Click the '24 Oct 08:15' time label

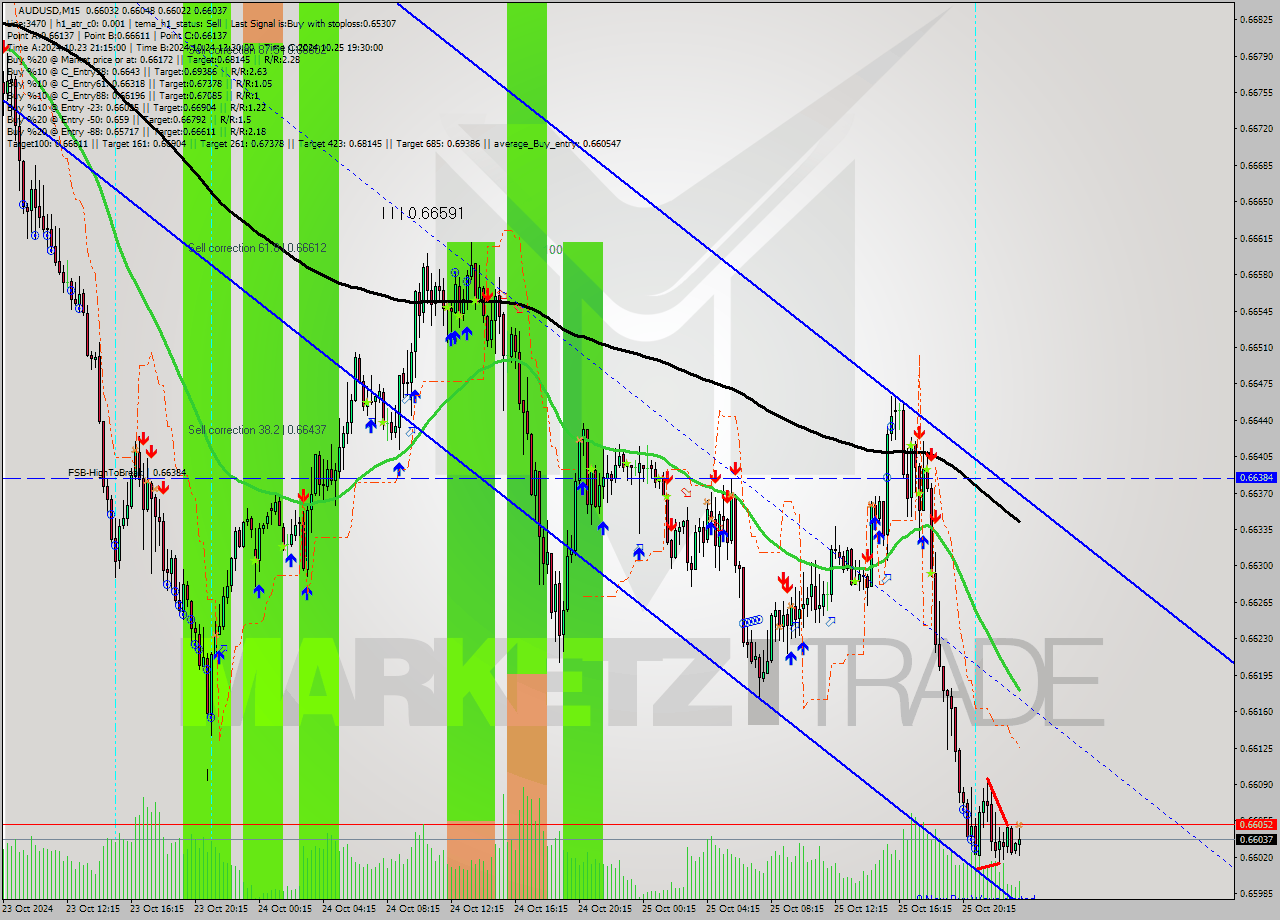[413, 909]
